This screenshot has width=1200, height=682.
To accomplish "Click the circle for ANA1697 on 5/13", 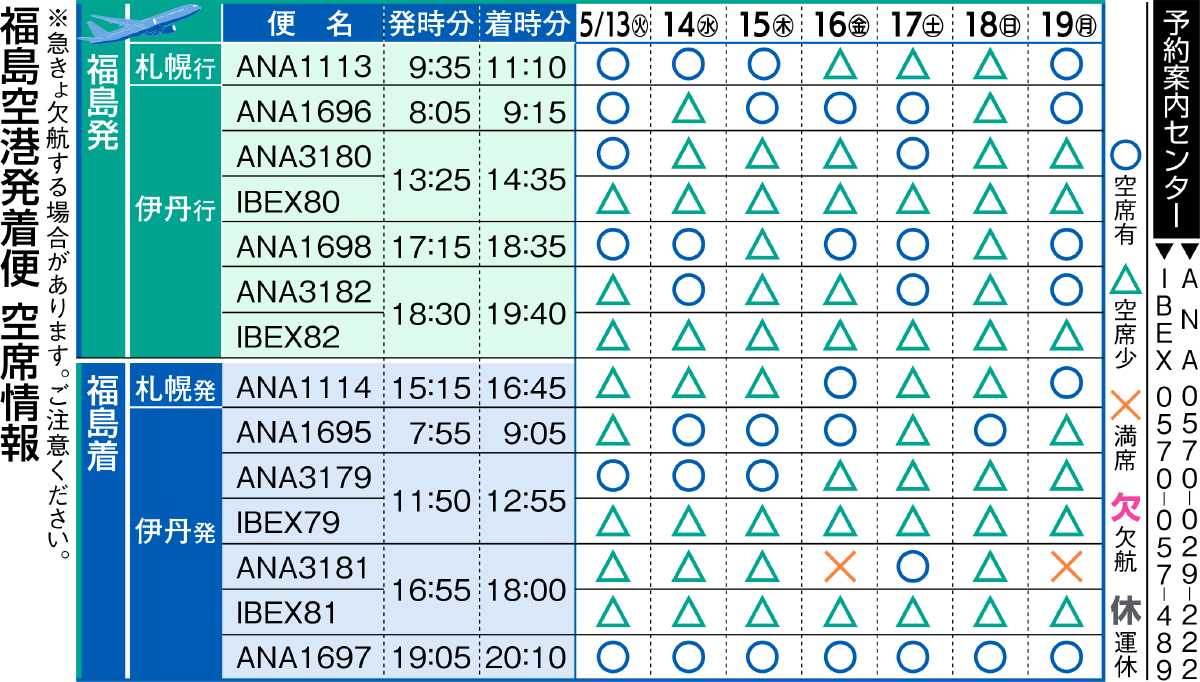I will tap(613, 657).
